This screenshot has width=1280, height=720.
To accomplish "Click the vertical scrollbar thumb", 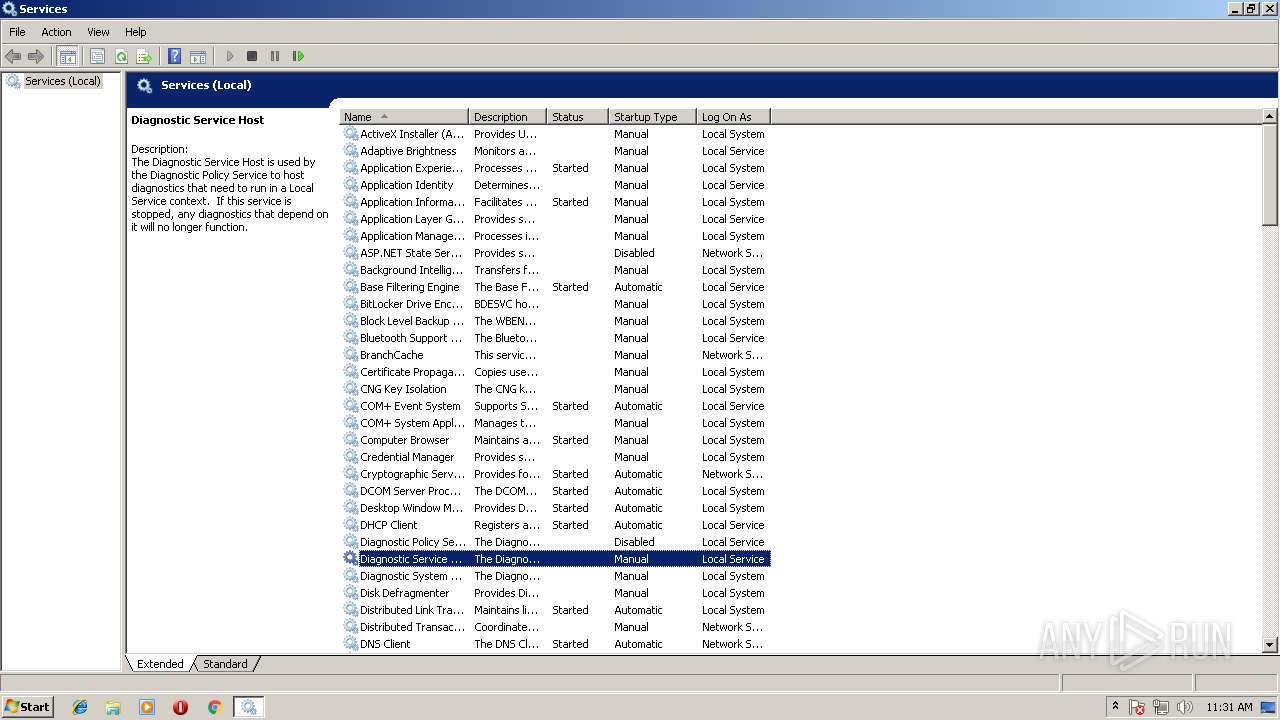I will tap(1270, 175).
